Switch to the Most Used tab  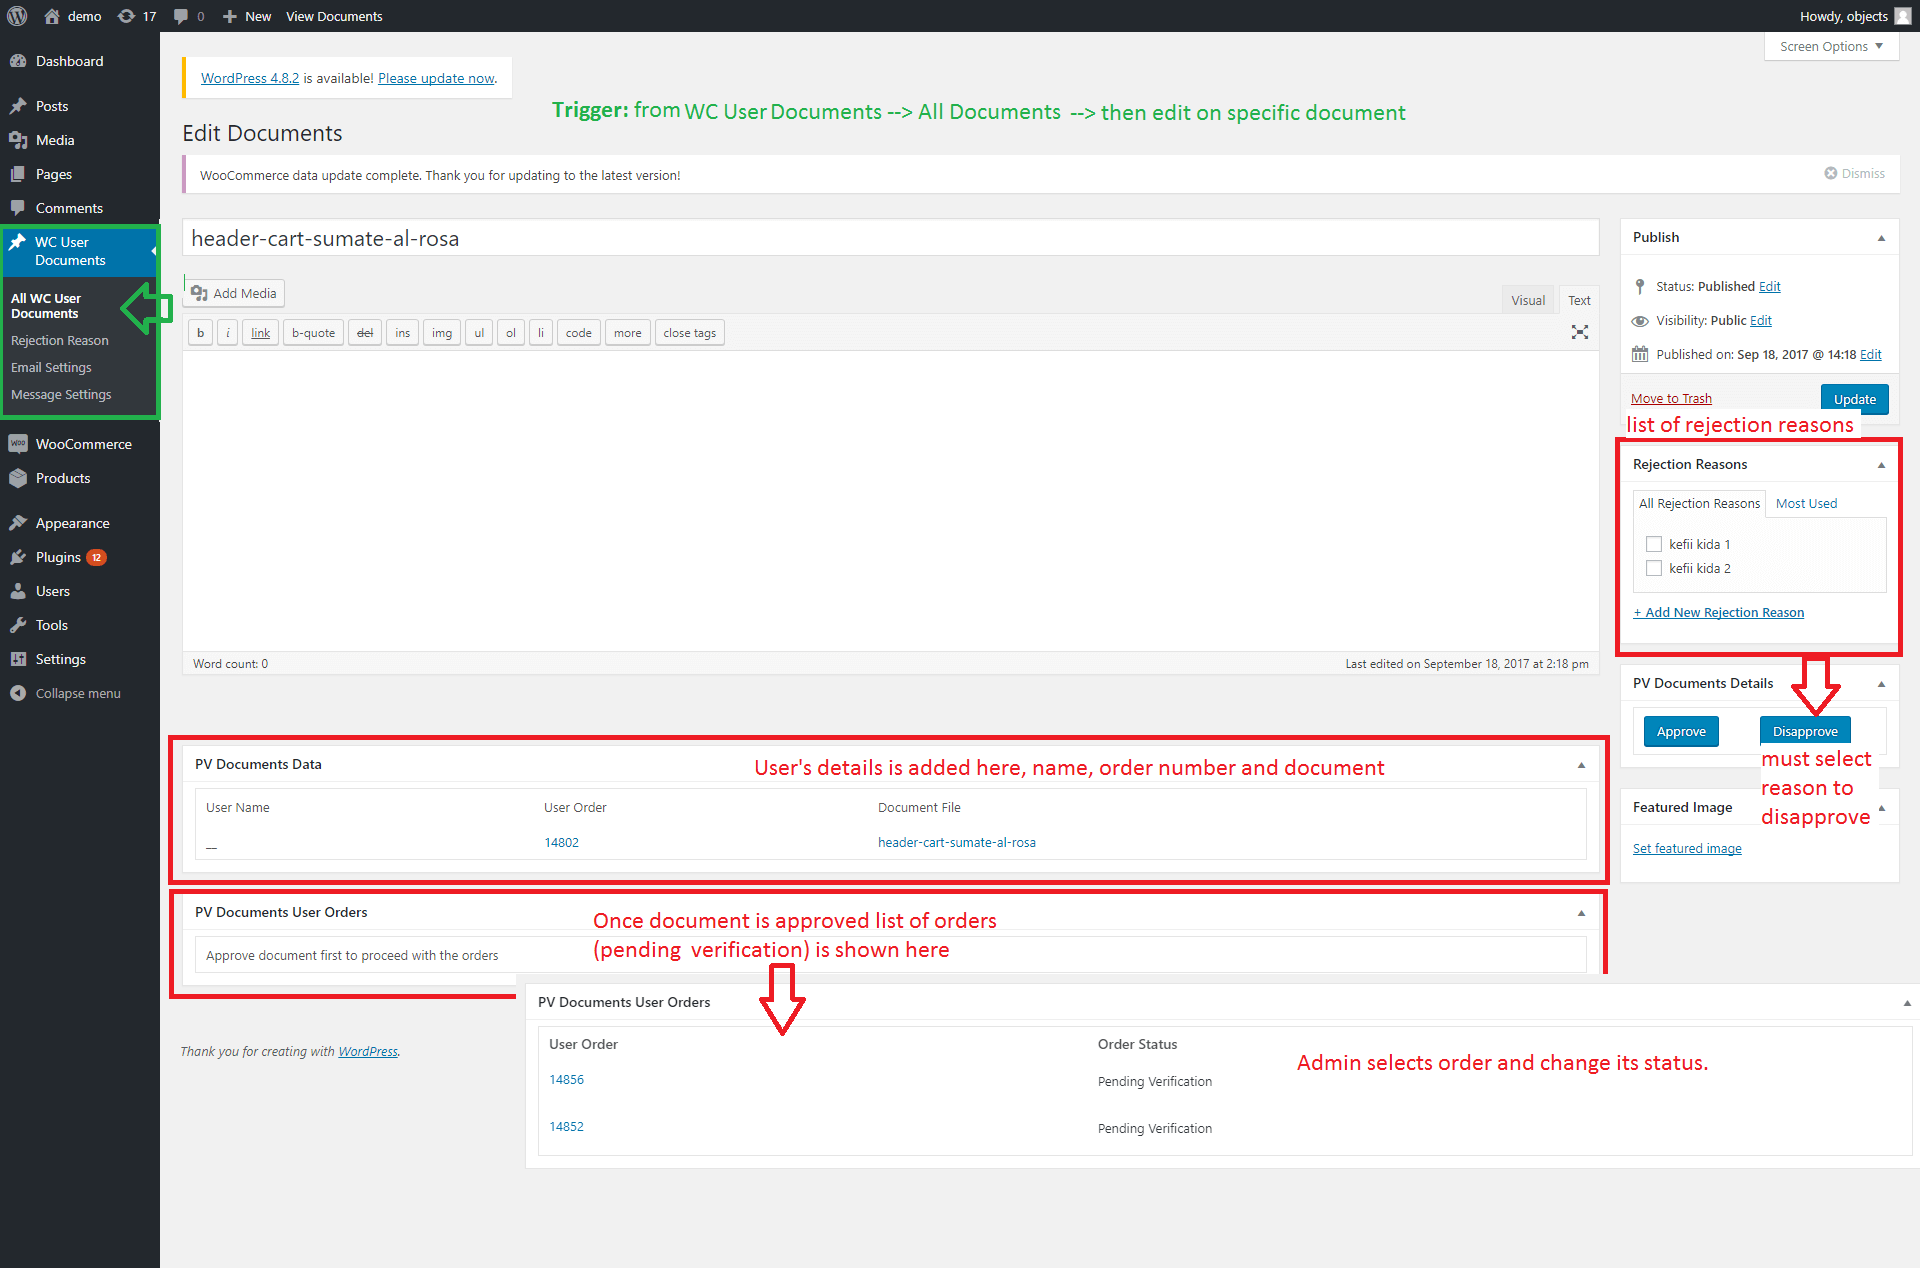tap(1806, 503)
